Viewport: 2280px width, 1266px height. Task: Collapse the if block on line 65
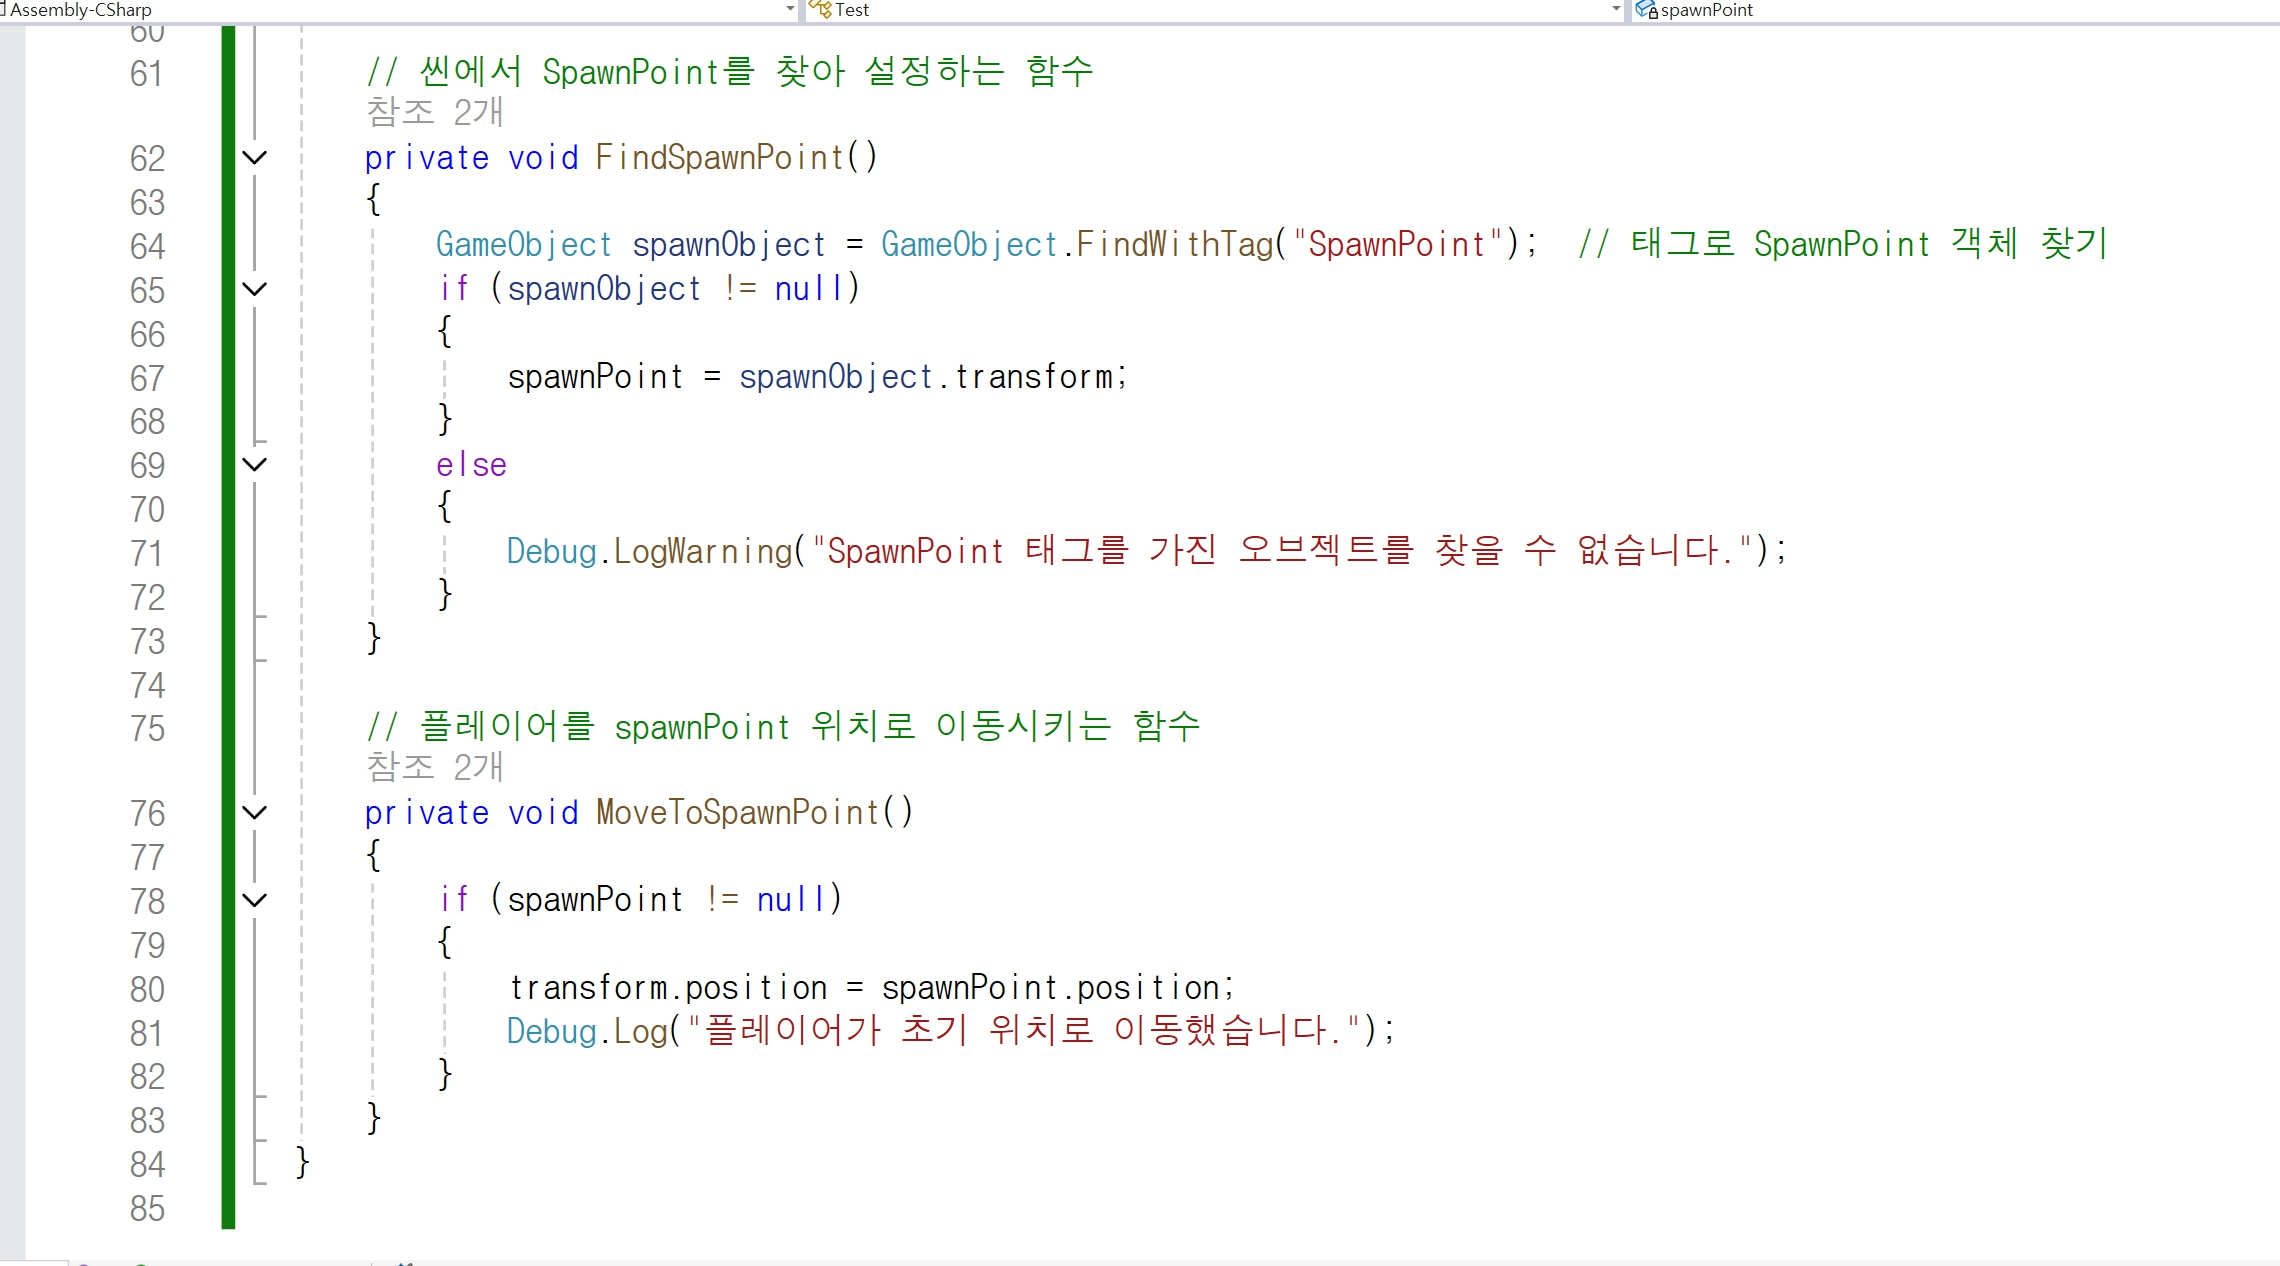tap(255, 289)
